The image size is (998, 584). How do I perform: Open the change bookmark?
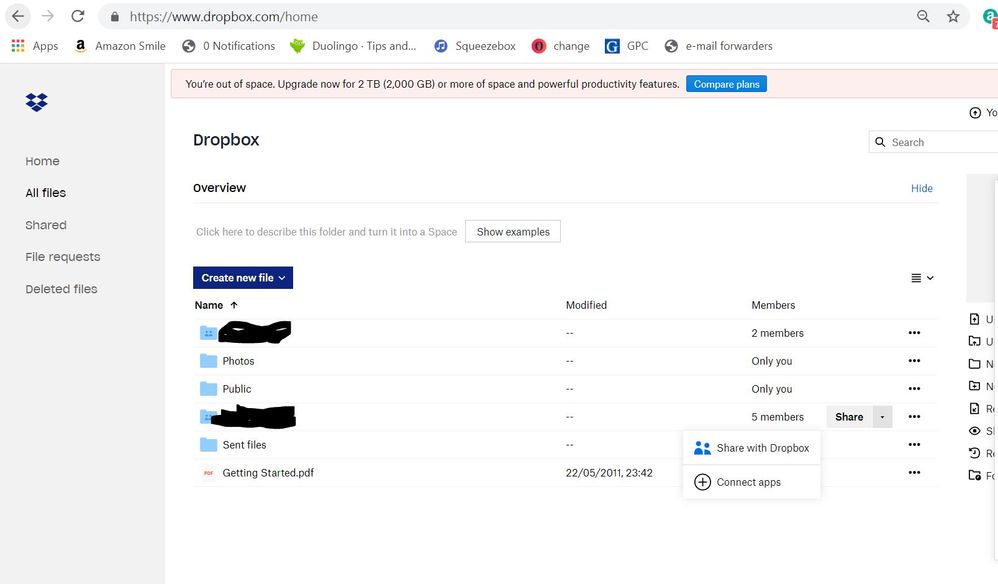tap(561, 46)
